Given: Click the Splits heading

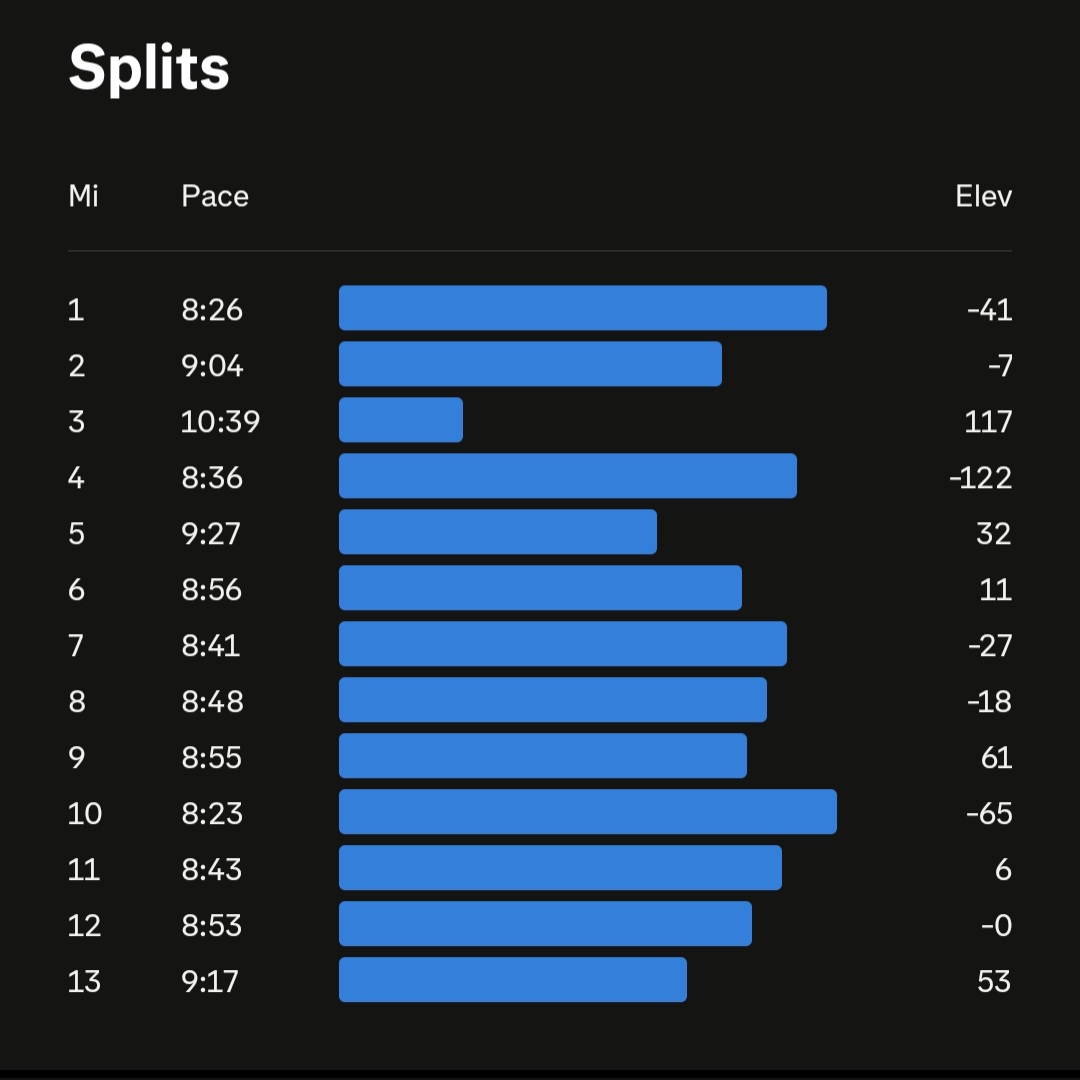Looking at the screenshot, I should click(x=149, y=68).
